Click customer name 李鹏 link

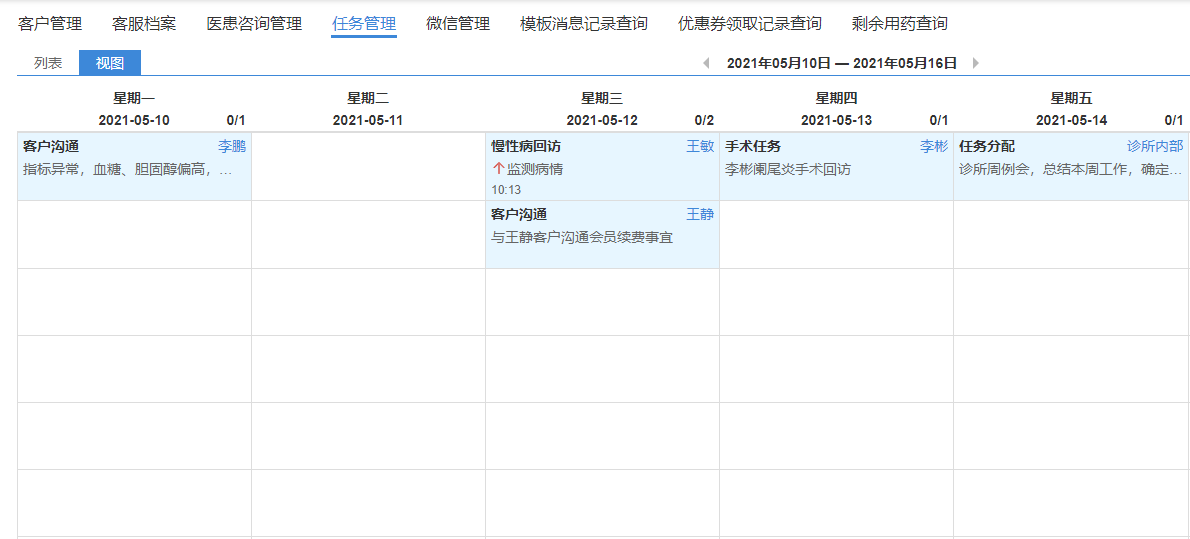[x=232, y=146]
